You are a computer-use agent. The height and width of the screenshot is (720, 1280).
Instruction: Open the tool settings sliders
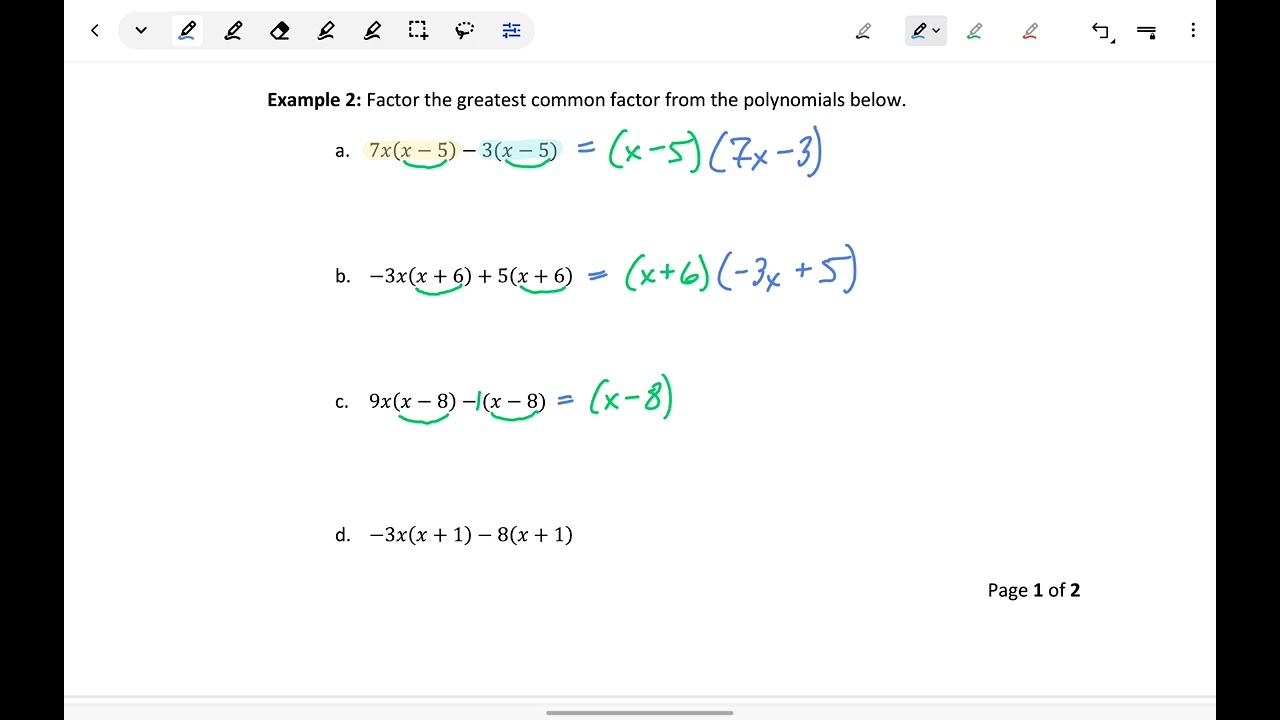(x=511, y=31)
